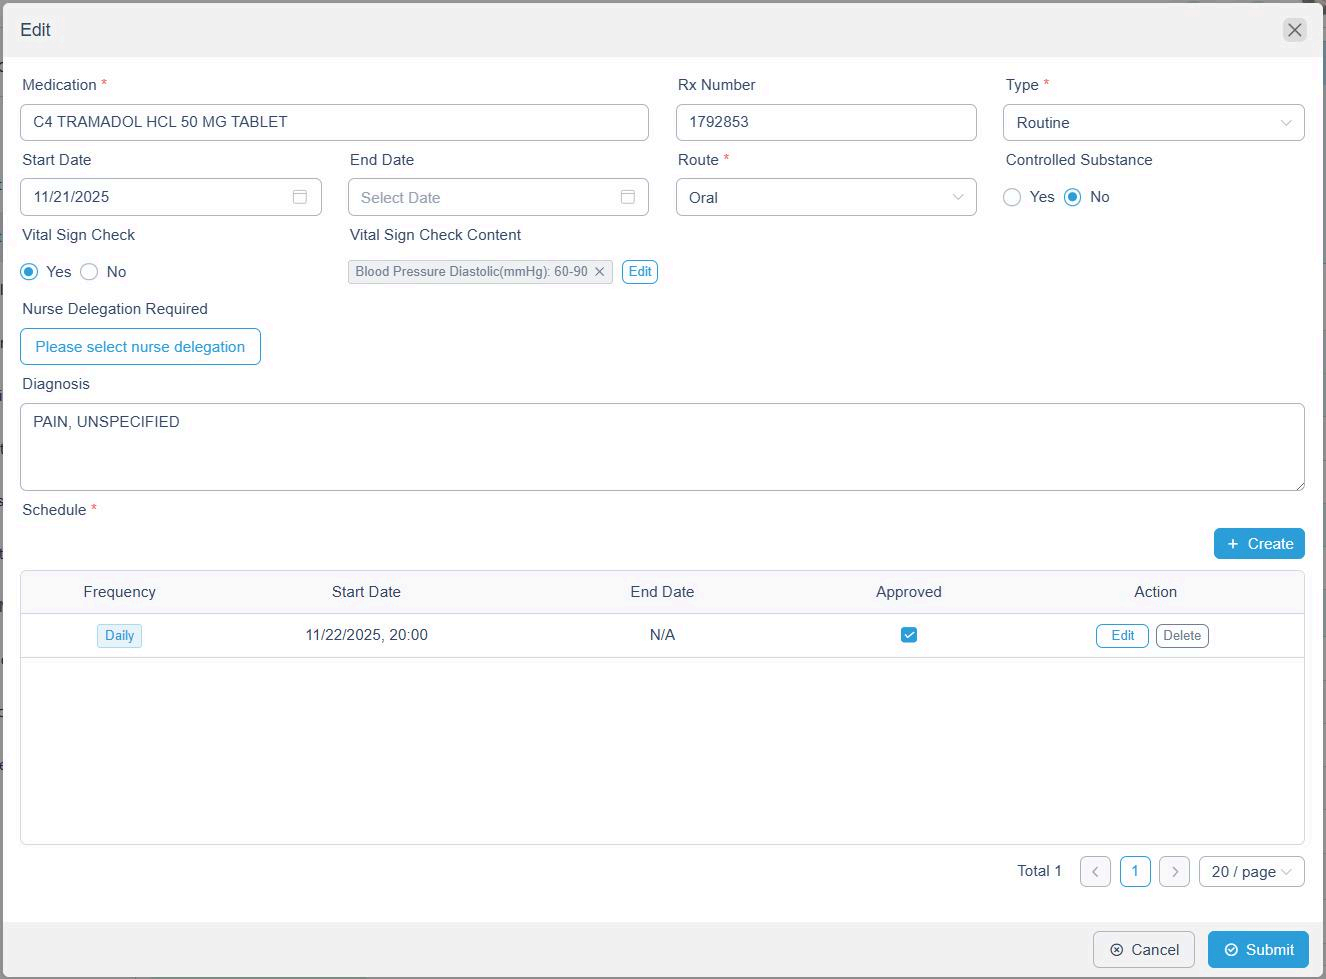Select Yes for Controlled Substance
This screenshot has width=1326, height=979.
click(1013, 197)
